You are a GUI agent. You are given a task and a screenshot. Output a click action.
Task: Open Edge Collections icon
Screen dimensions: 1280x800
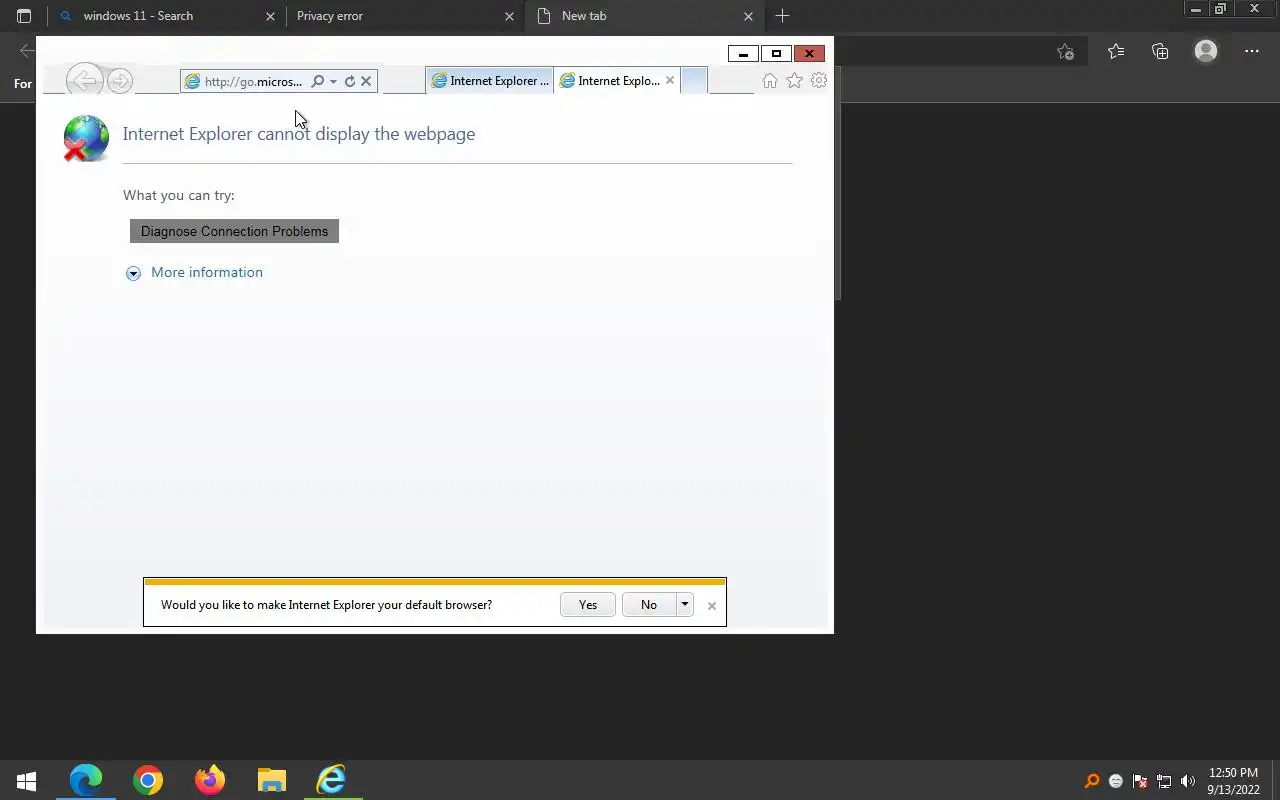(1160, 52)
